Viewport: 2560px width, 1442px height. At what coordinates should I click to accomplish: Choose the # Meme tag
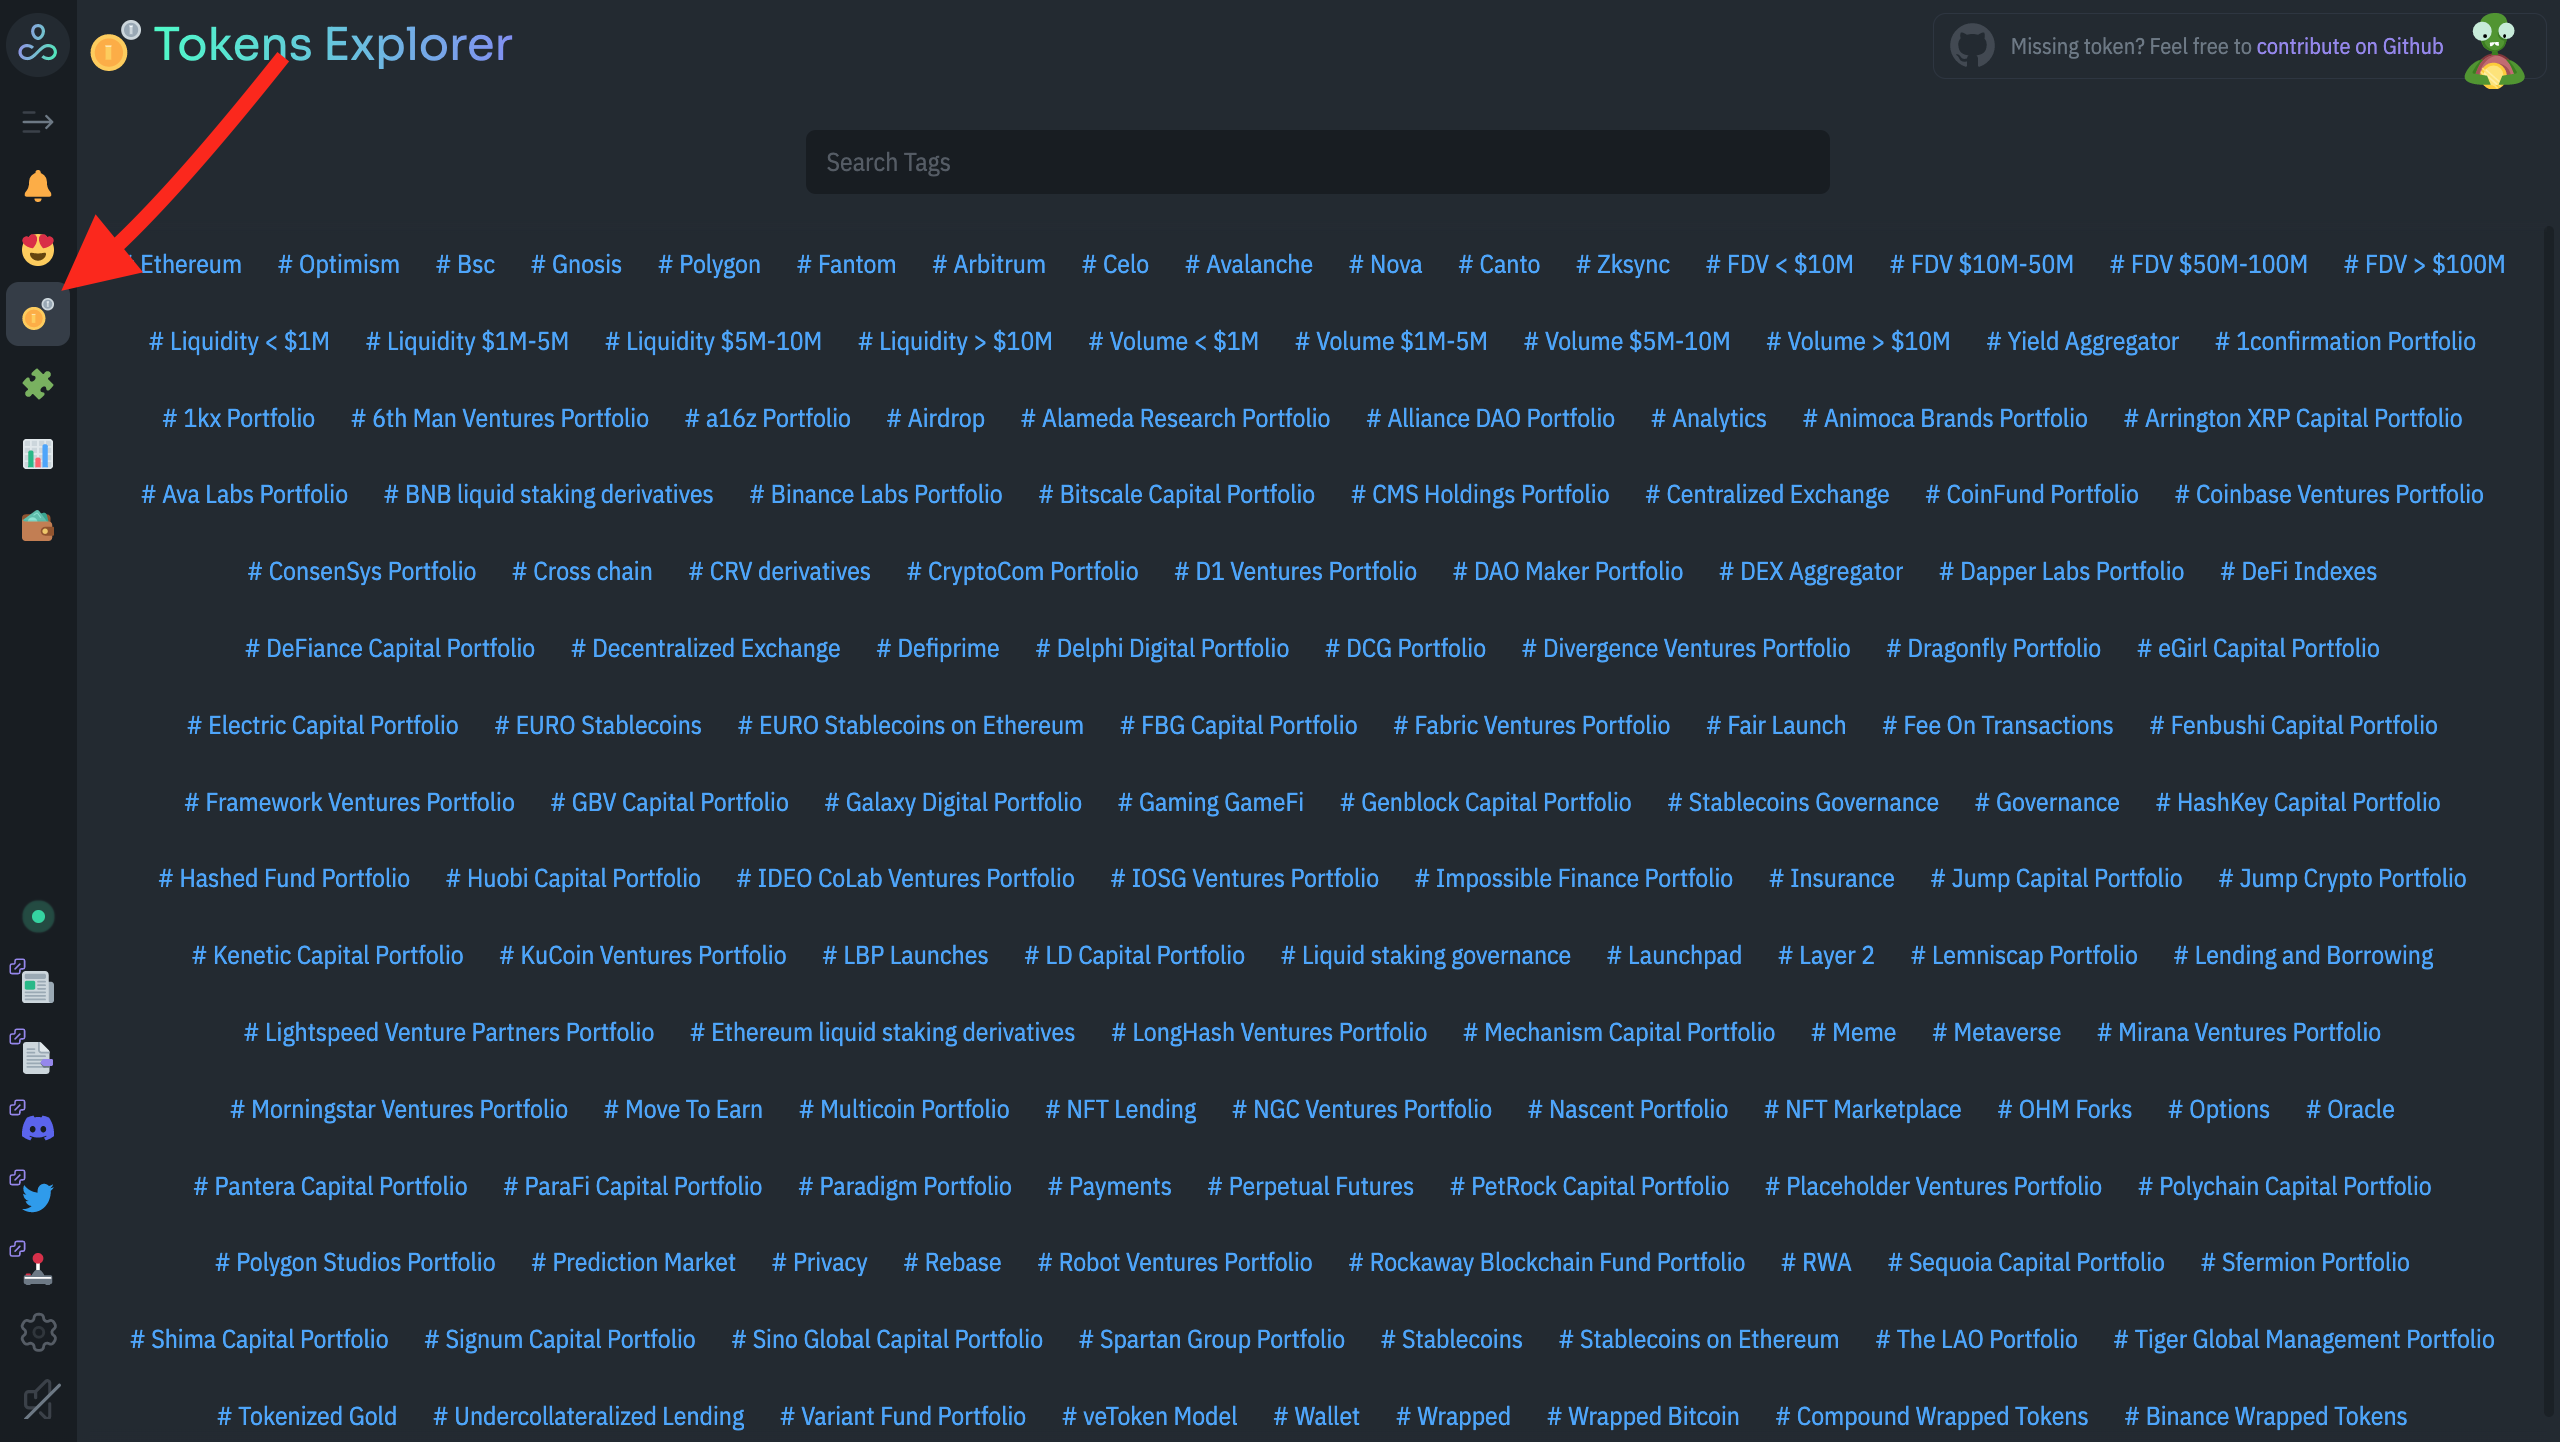tap(1853, 1033)
